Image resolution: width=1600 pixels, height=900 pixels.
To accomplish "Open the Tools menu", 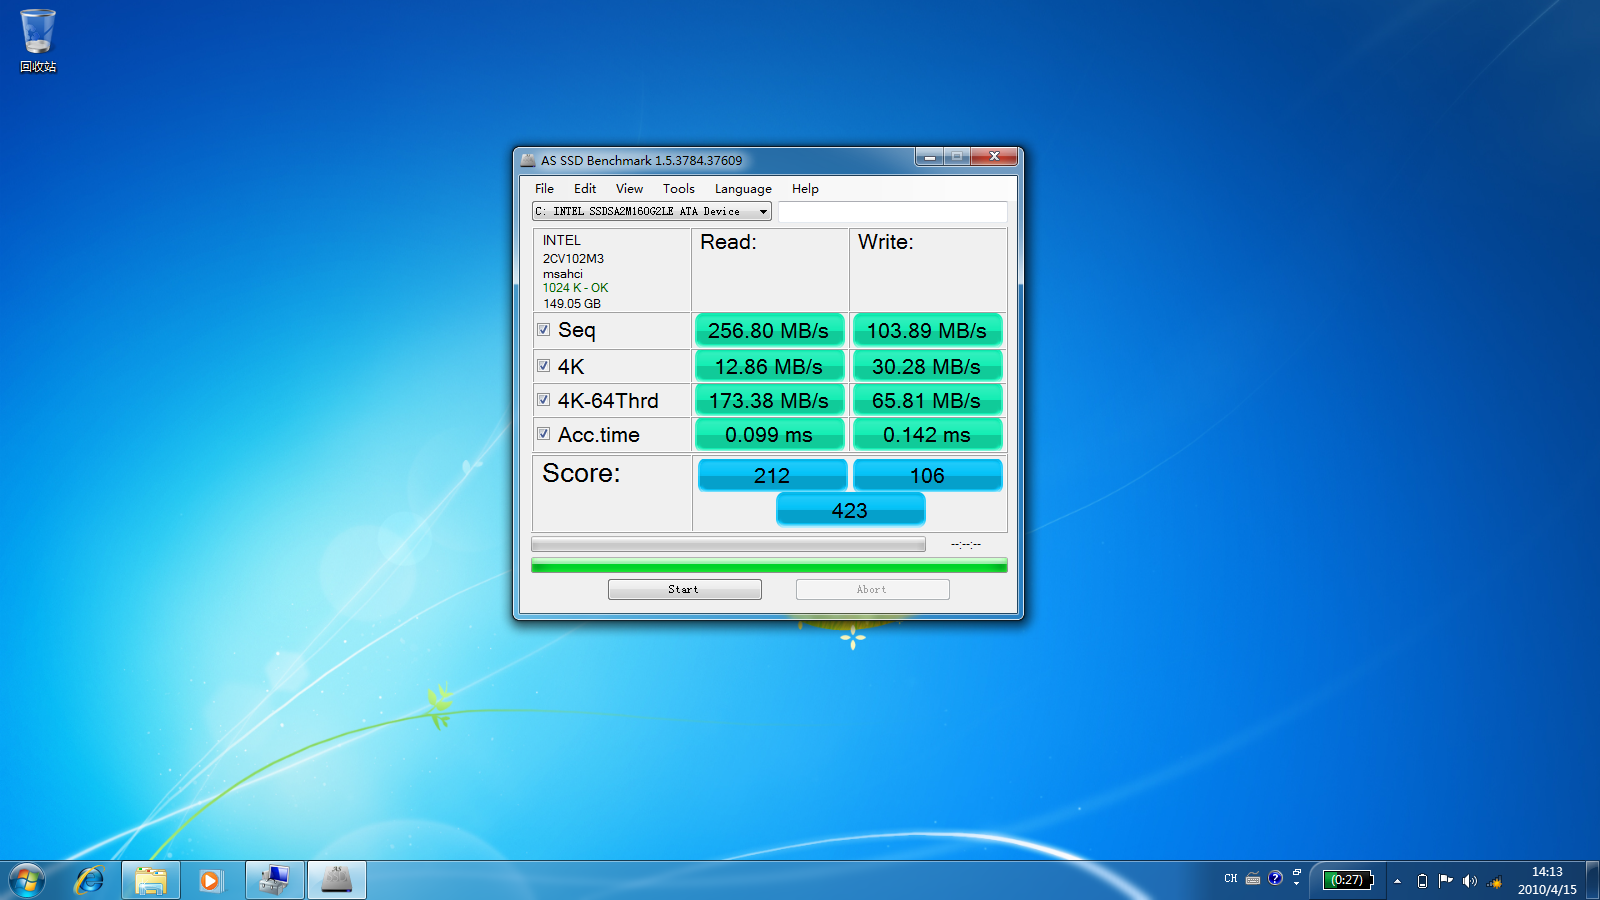I will click(678, 188).
